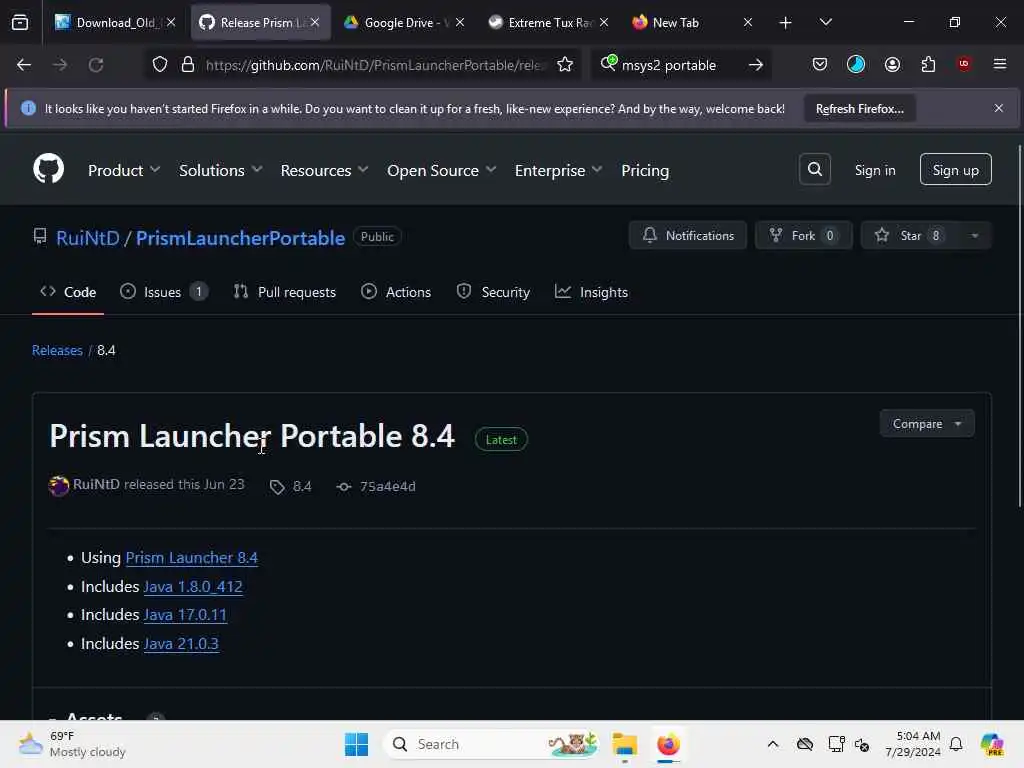Open the Windows Start button
This screenshot has height=768, width=1024.
357,744
